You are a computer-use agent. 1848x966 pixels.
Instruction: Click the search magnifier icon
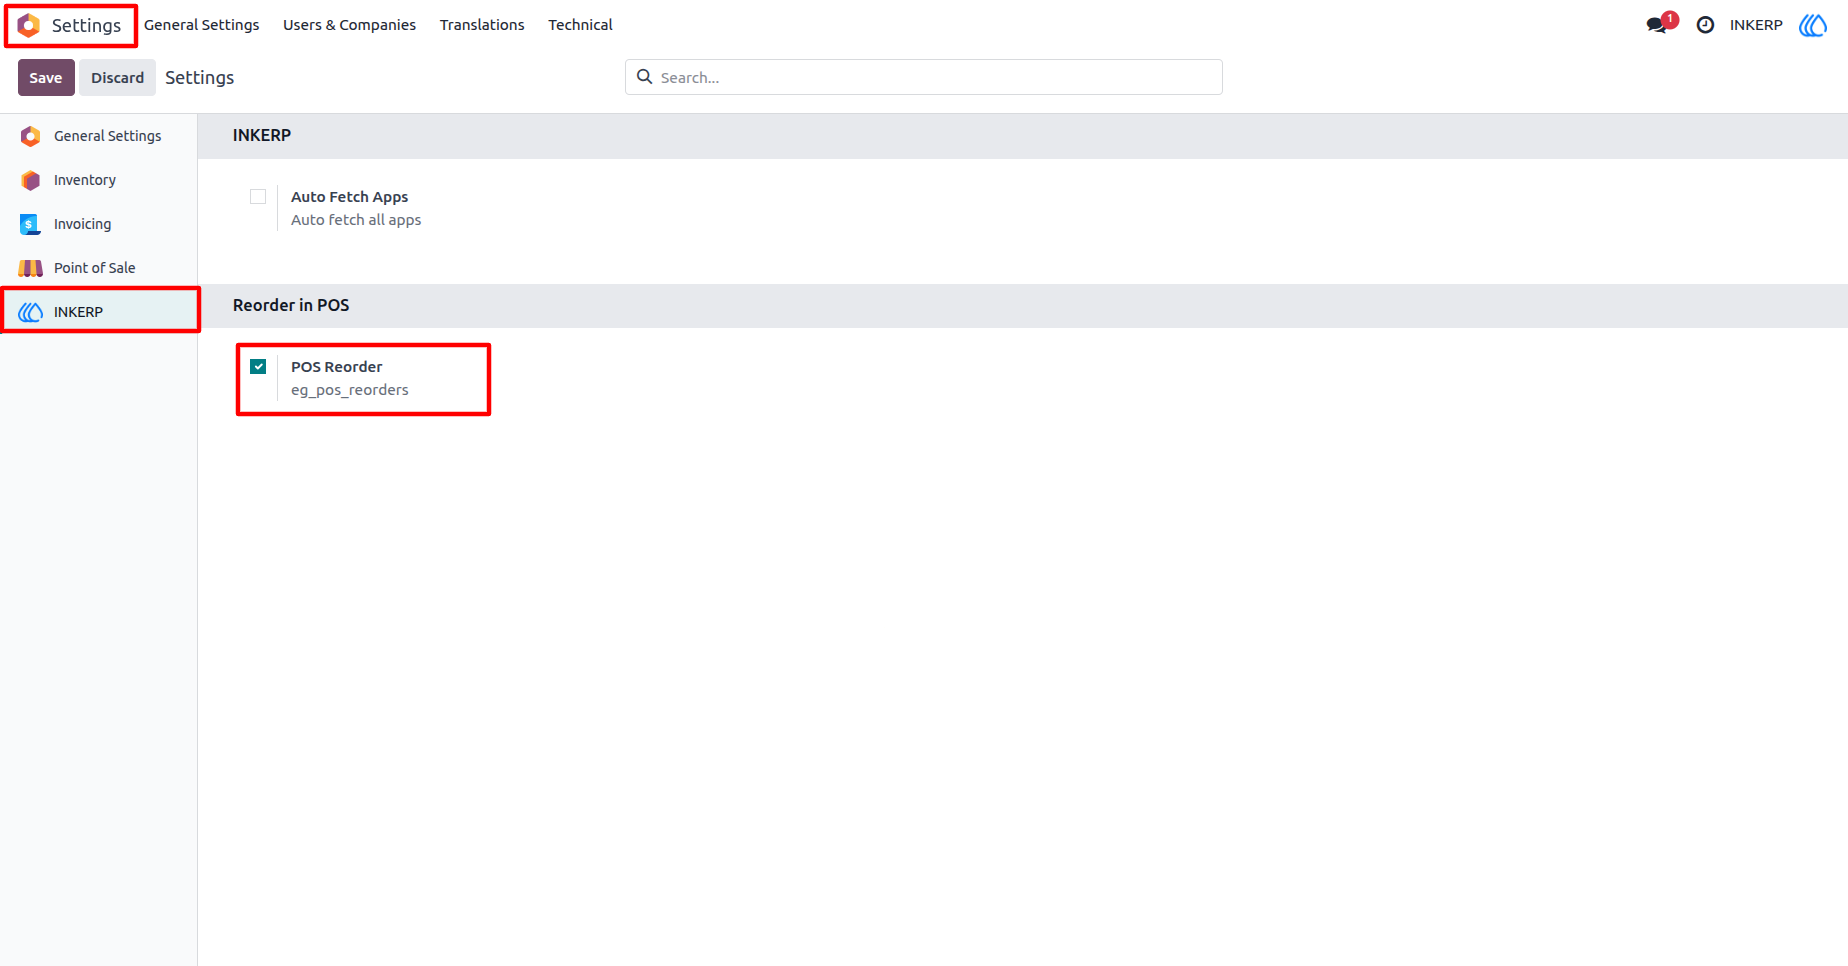click(x=645, y=77)
